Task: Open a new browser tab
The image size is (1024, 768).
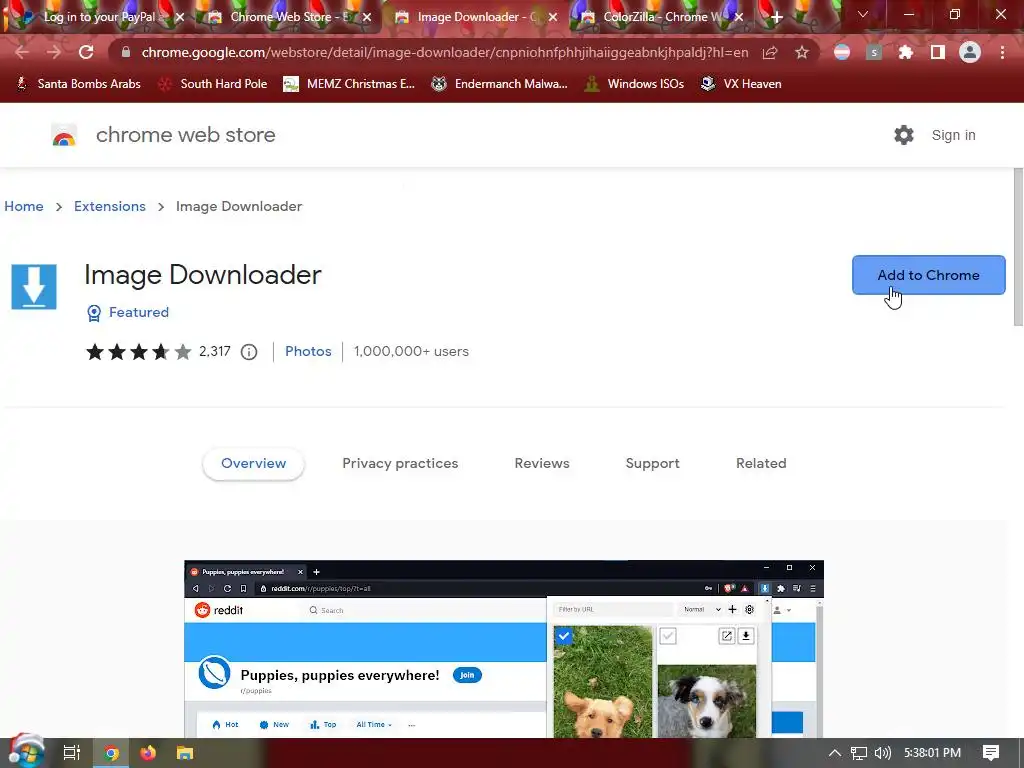Action: click(x=776, y=18)
